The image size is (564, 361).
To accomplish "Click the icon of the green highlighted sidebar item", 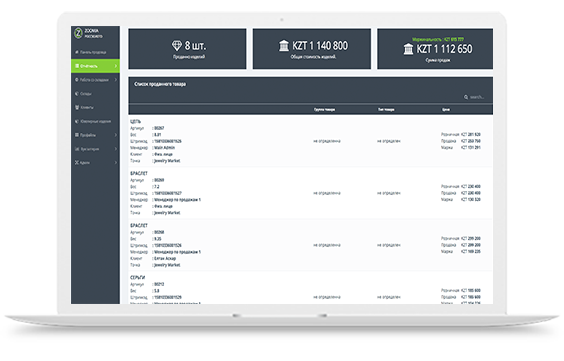I will pos(77,66).
